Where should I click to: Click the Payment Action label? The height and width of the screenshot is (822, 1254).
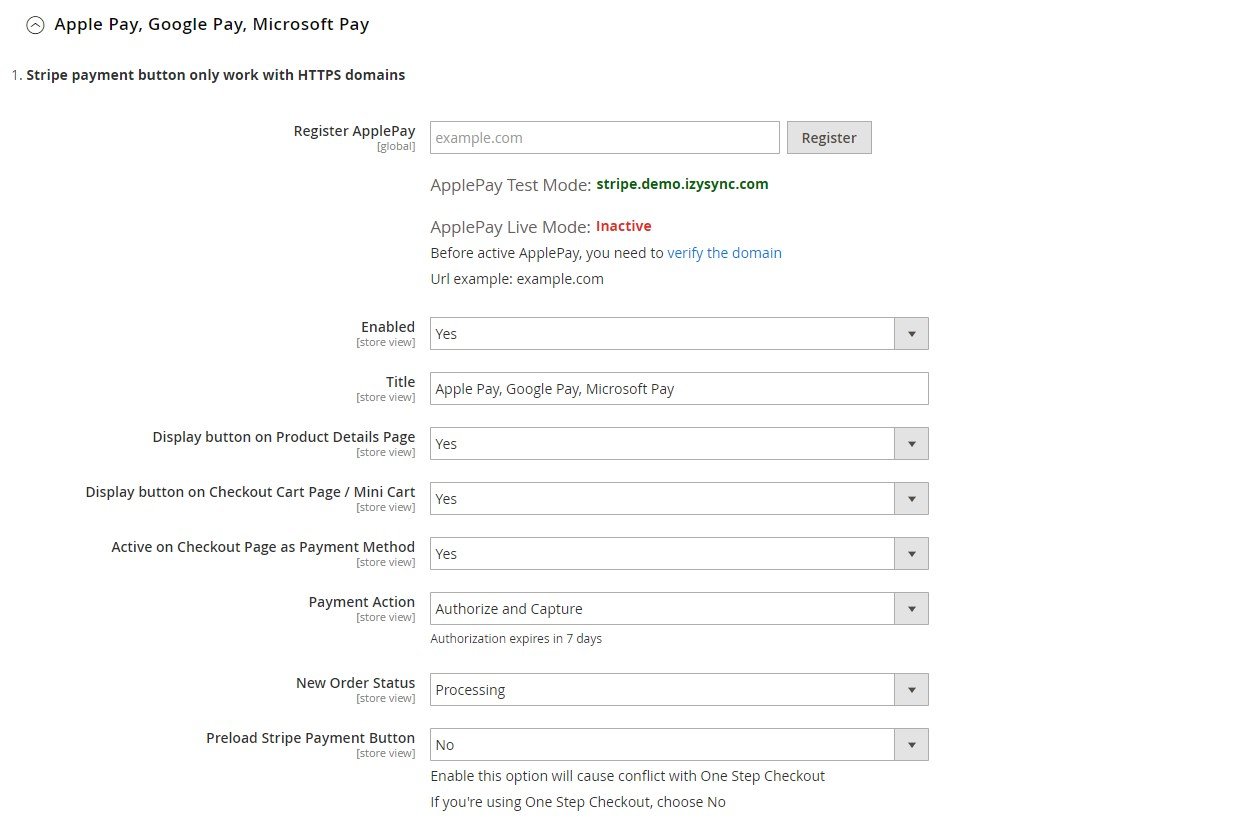point(362,602)
